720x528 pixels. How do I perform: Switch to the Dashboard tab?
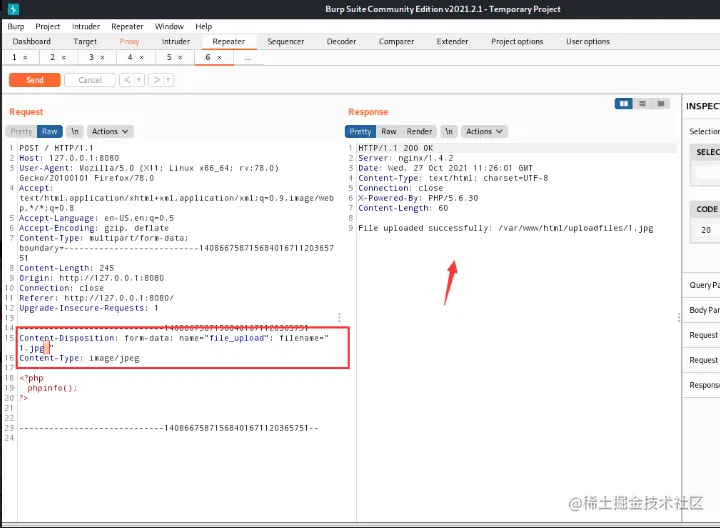(x=32, y=41)
